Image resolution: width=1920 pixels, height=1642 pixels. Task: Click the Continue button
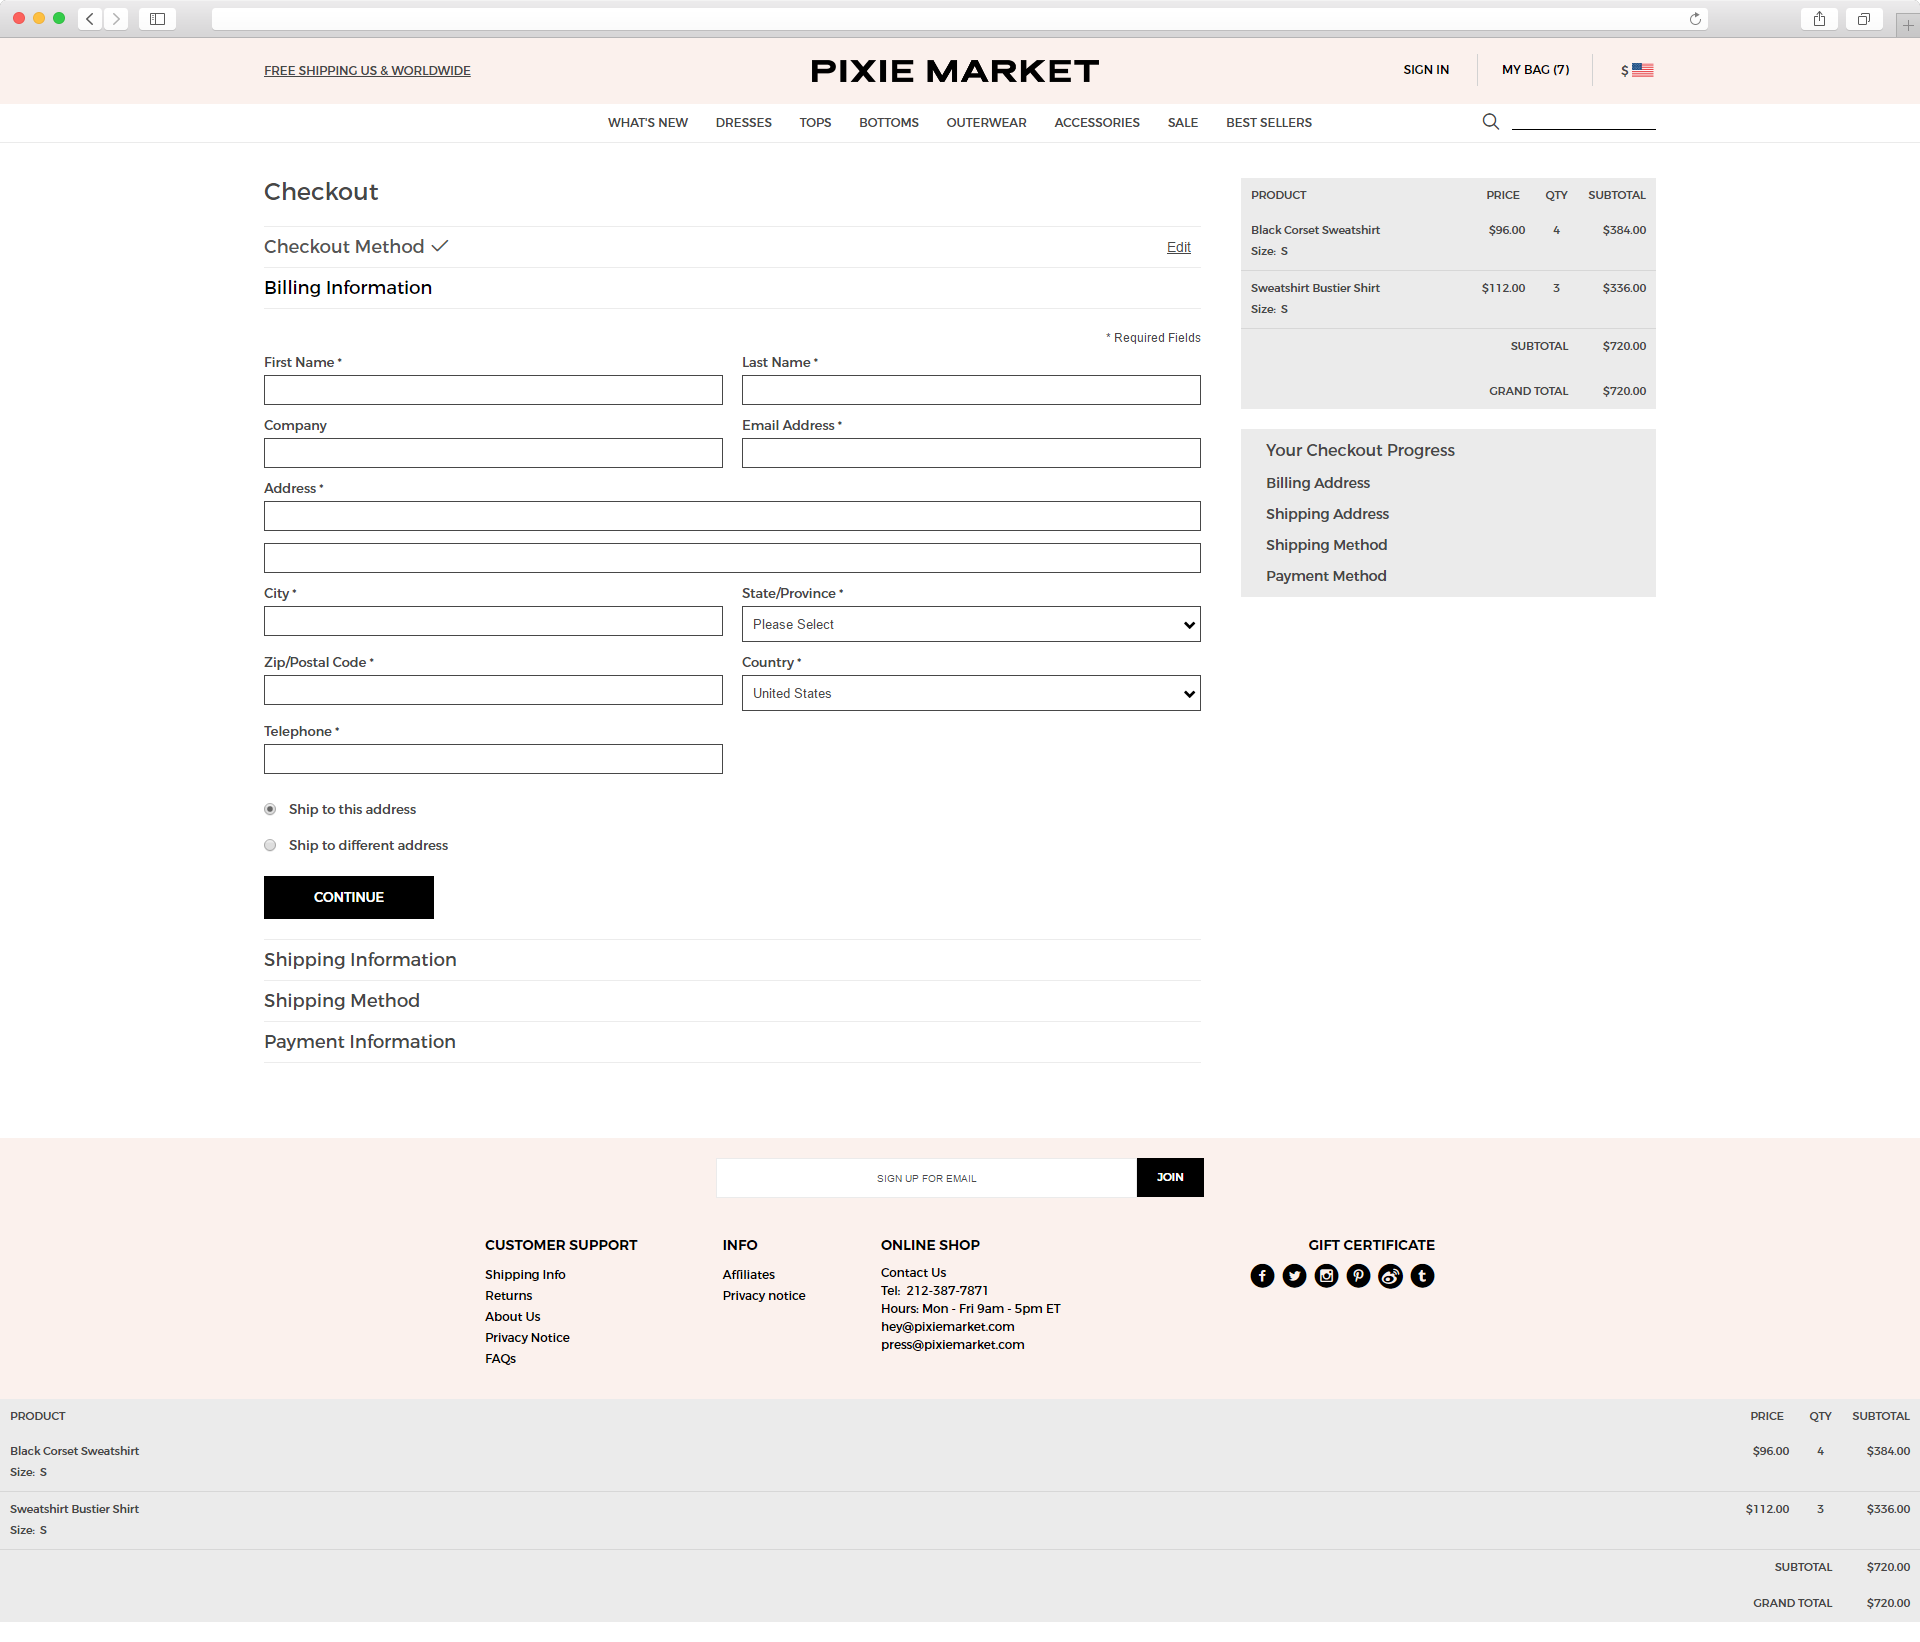coord(349,897)
